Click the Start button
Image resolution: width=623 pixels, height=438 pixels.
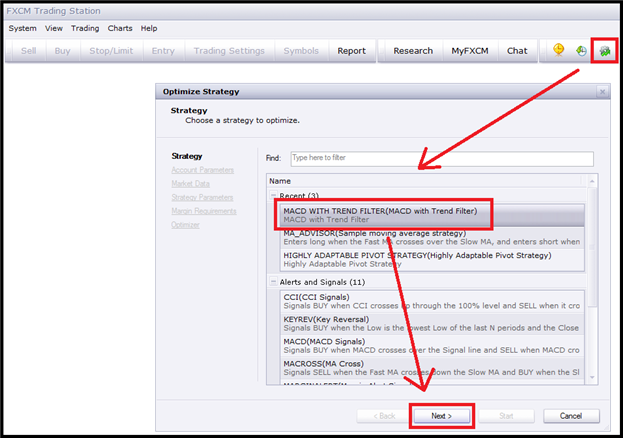(x=506, y=416)
